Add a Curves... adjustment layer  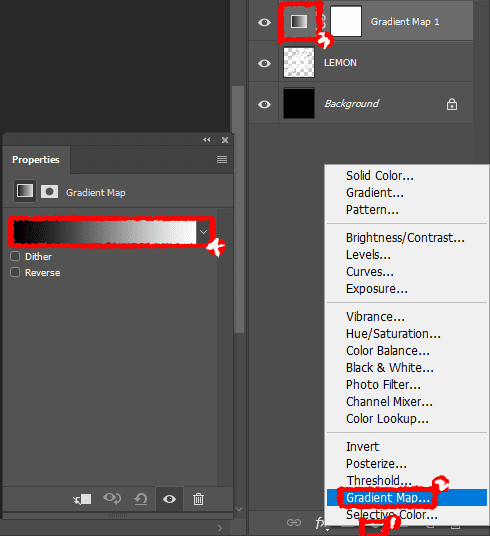tap(370, 272)
